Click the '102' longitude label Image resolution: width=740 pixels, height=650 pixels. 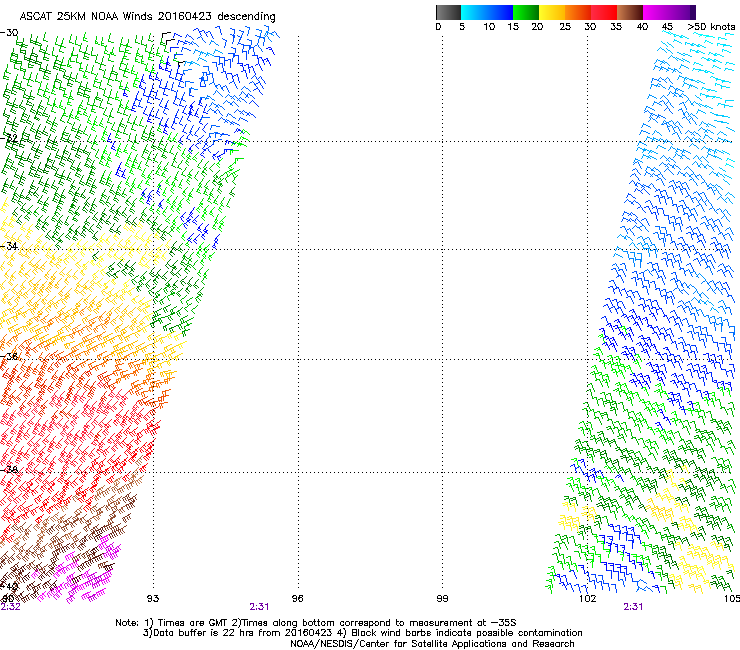click(x=587, y=599)
